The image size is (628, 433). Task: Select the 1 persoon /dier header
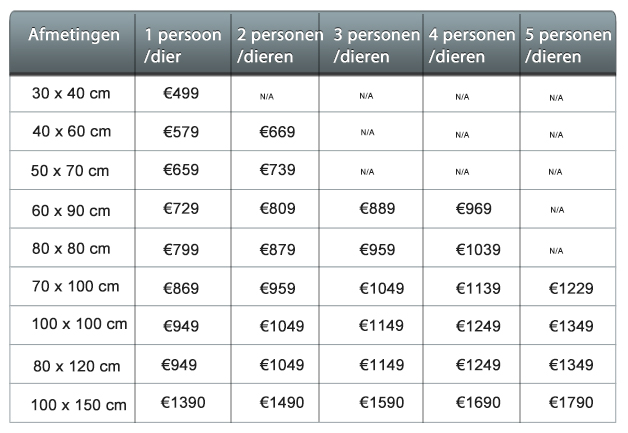coord(183,45)
